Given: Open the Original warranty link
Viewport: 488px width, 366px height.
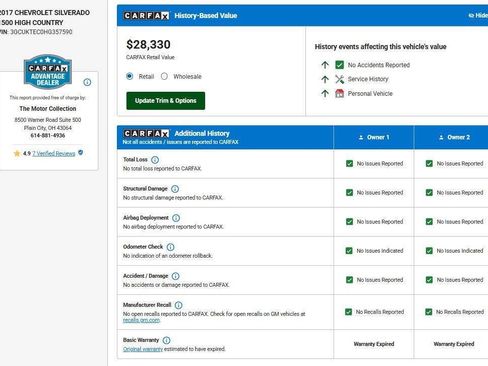Looking at the screenshot, I should click(143, 349).
